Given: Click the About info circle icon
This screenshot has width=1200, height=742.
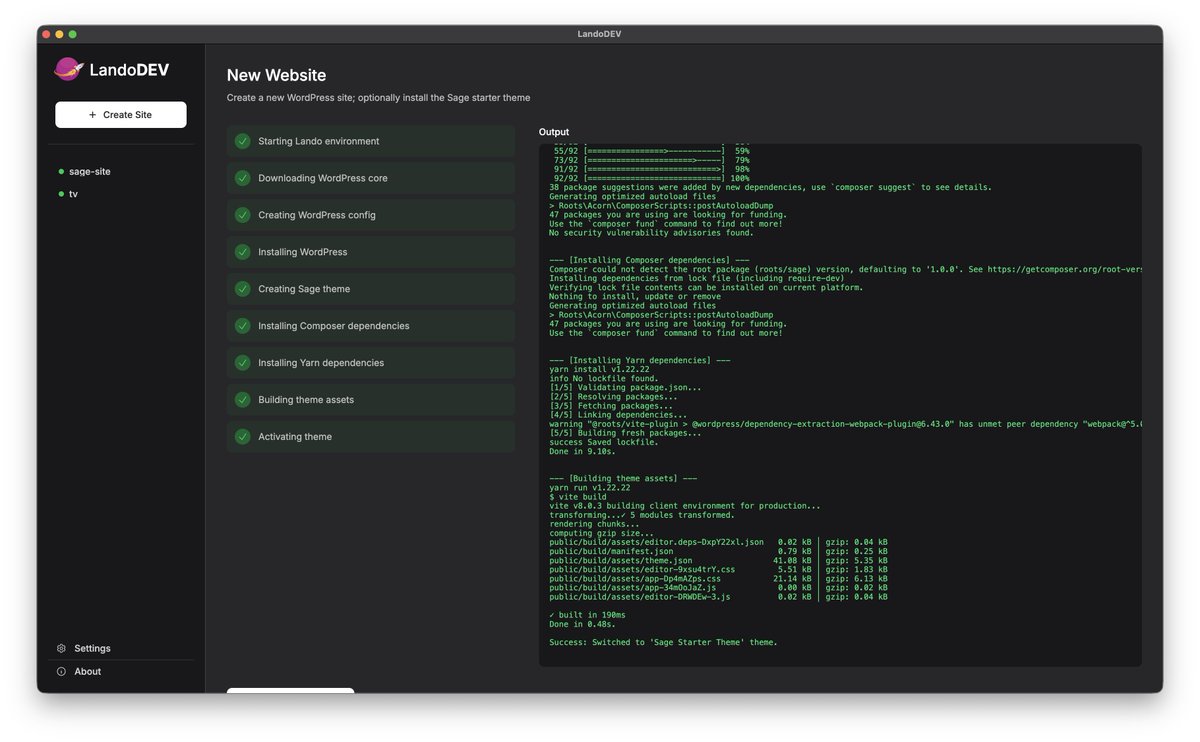Looking at the screenshot, I should [61, 671].
